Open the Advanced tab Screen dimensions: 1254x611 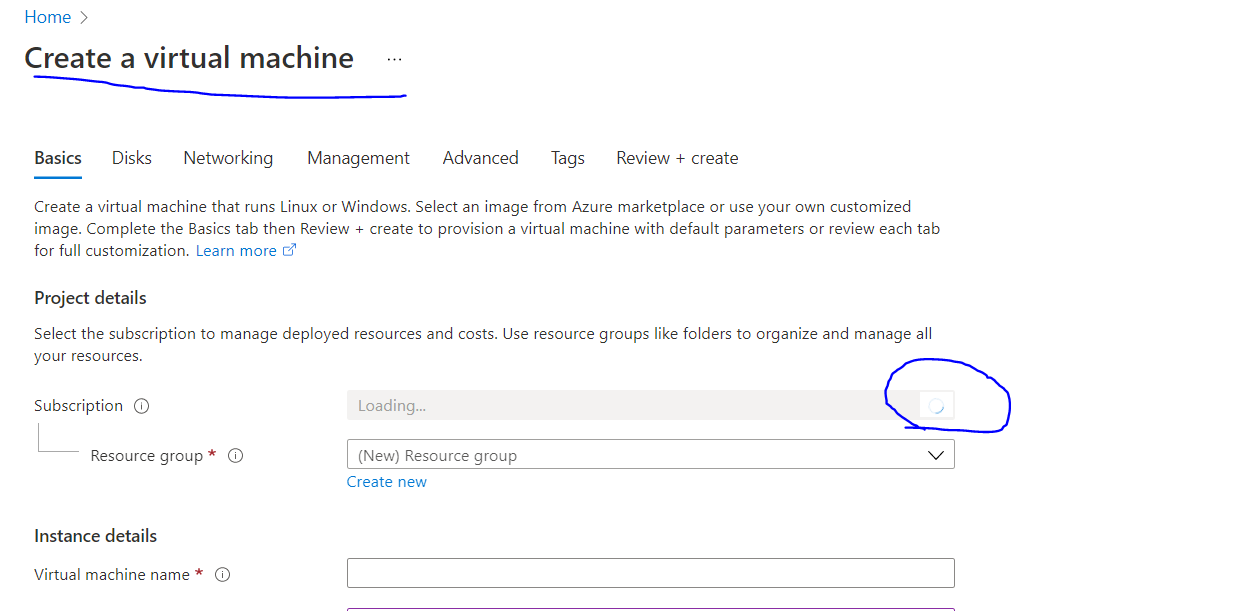coord(481,158)
